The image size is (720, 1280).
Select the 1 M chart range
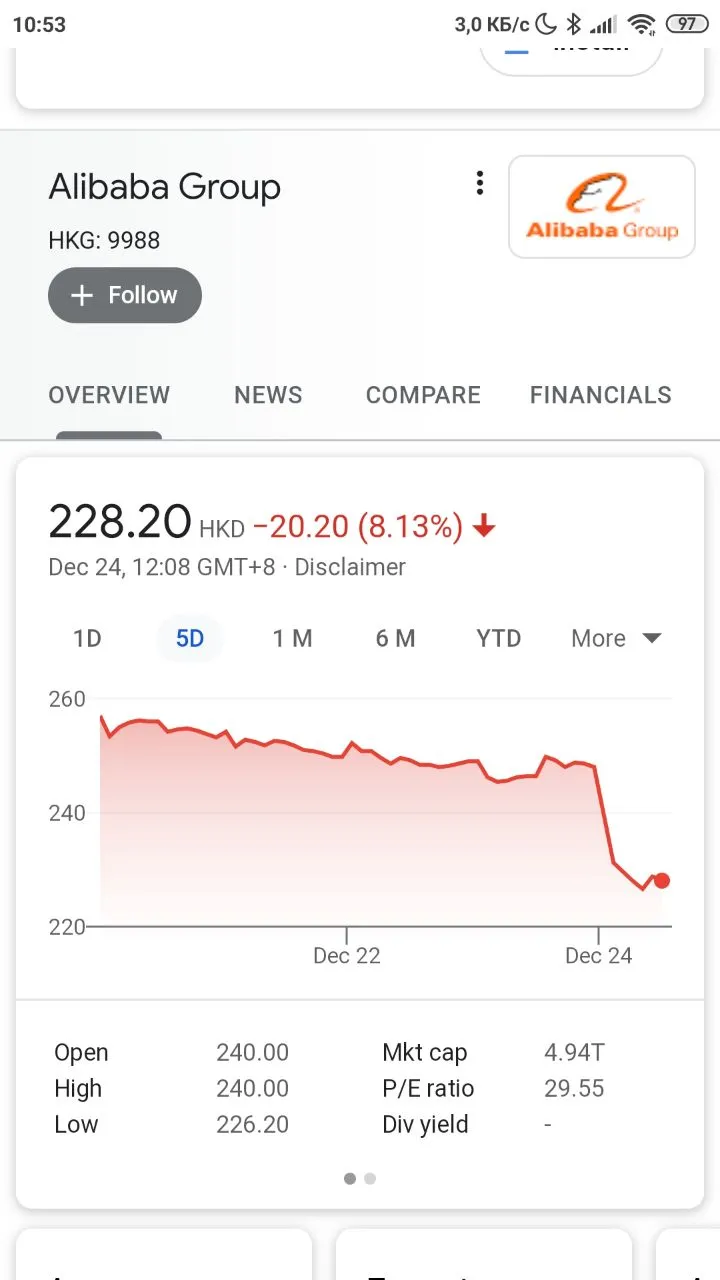pyautogui.click(x=293, y=638)
